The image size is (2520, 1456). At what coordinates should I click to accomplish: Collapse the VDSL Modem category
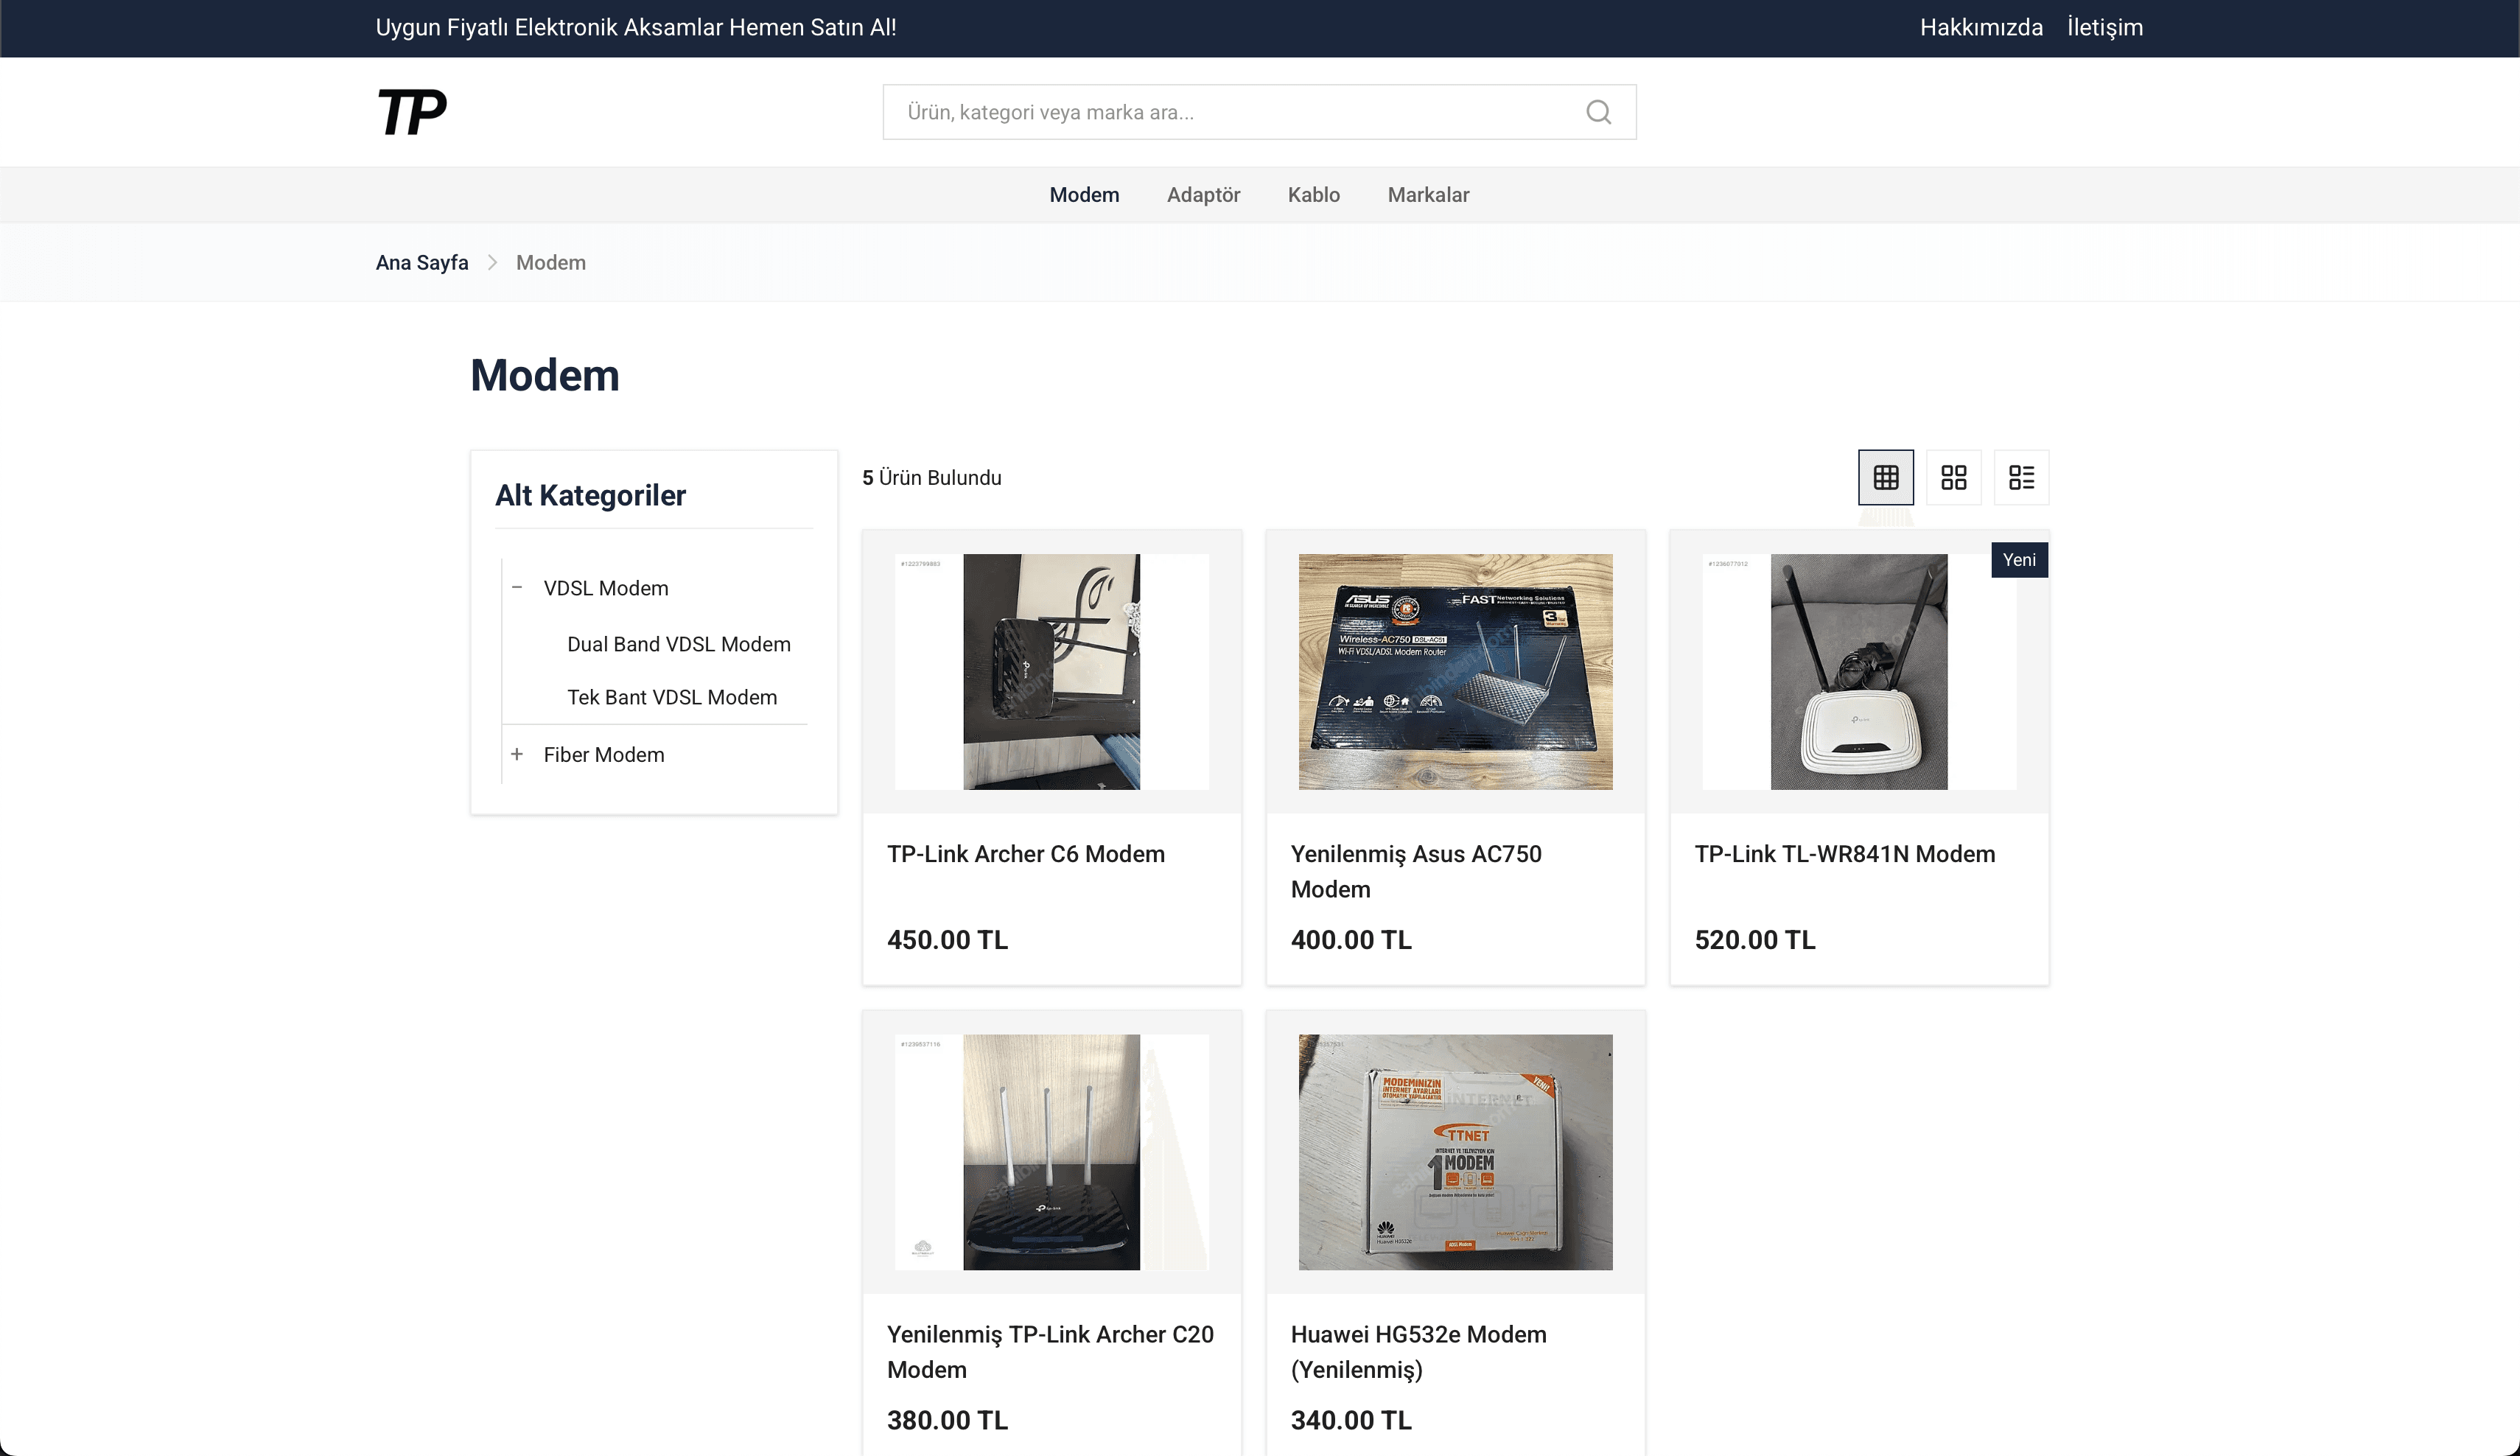point(516,588)
